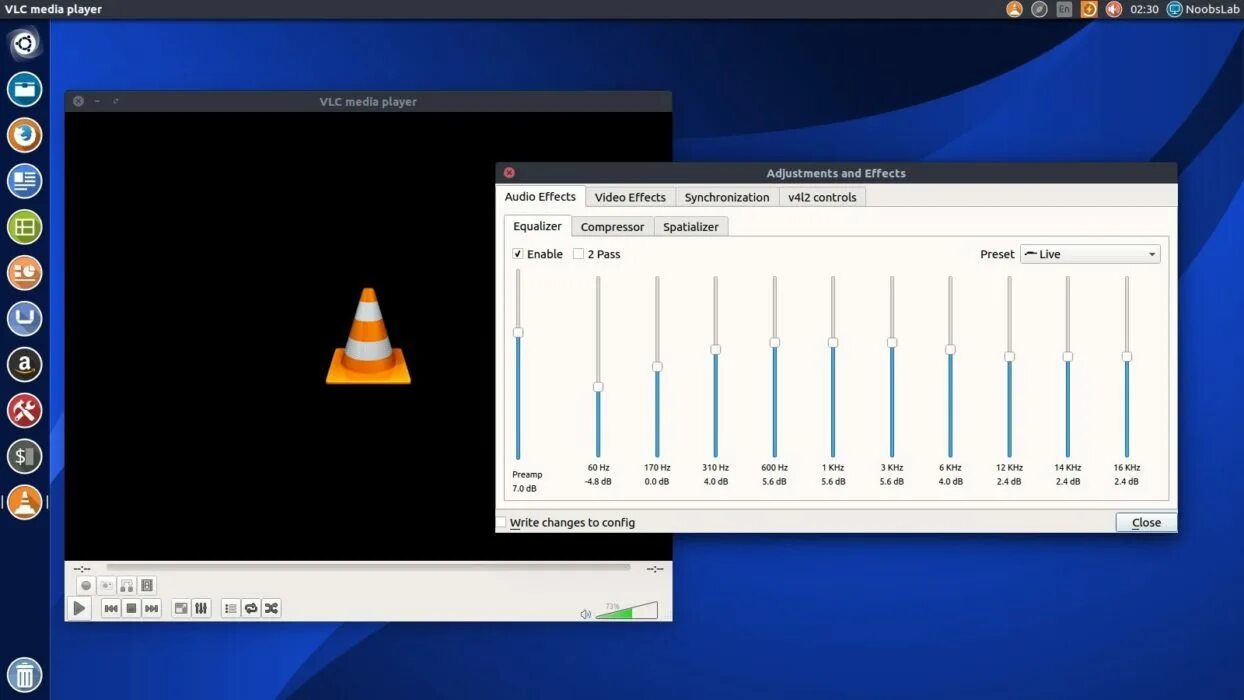Open the NoobsLab session menu
This screenshot has height=700, width=1244.
coord(1204,9)
